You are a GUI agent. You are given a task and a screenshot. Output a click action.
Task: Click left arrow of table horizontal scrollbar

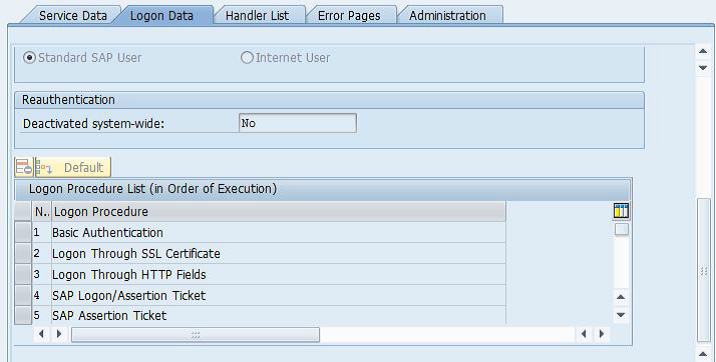pos(41,334)
